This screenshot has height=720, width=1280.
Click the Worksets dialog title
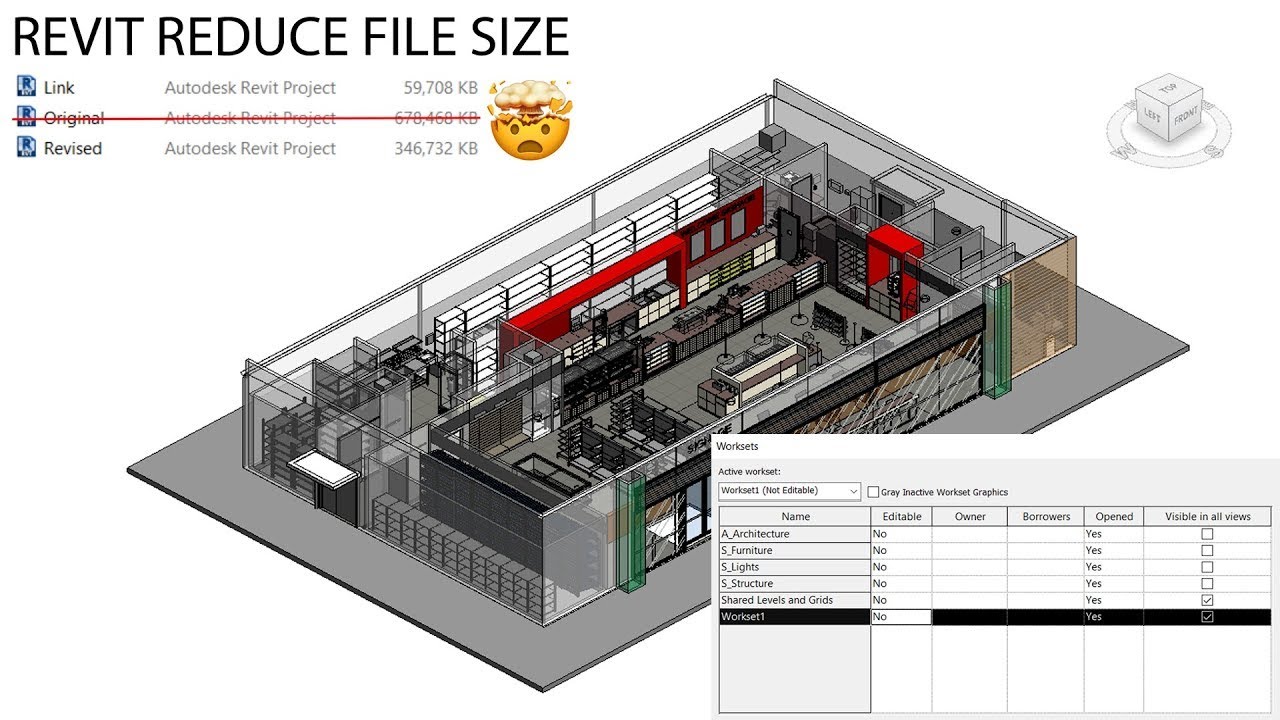pos(738,446)
